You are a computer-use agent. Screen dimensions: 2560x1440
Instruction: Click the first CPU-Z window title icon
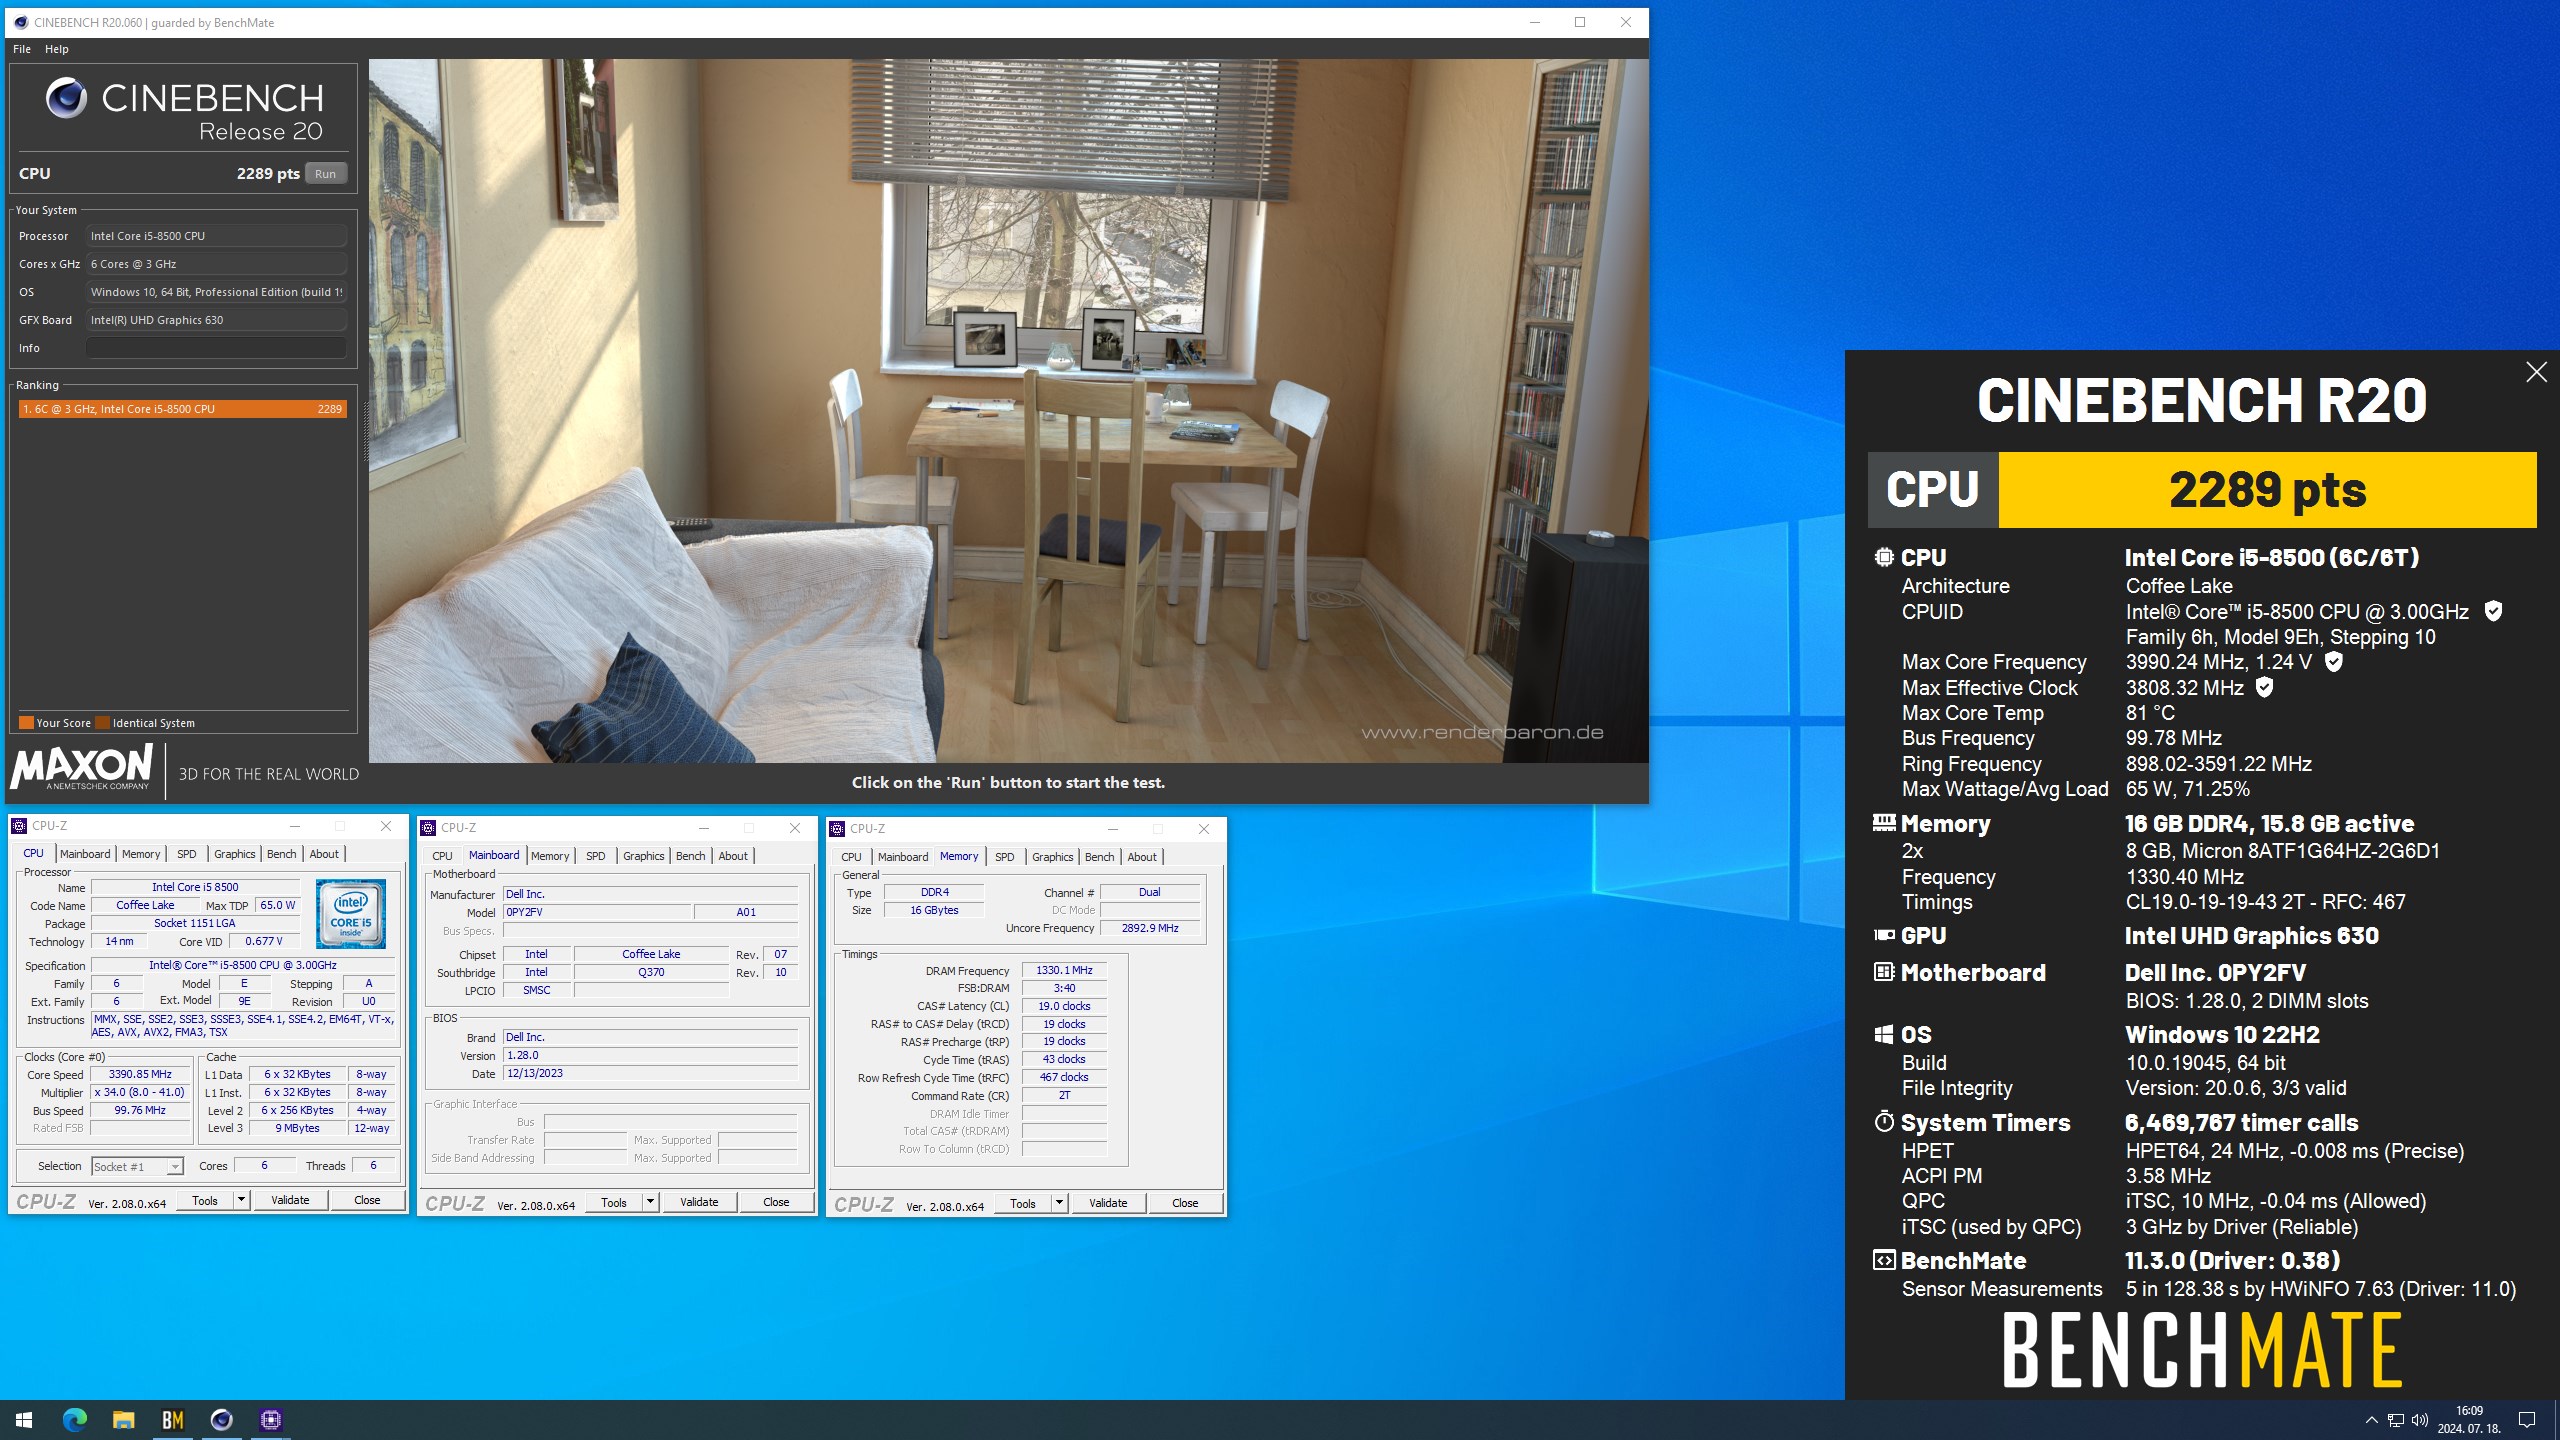pyautogui.click(x=19, y=826)
